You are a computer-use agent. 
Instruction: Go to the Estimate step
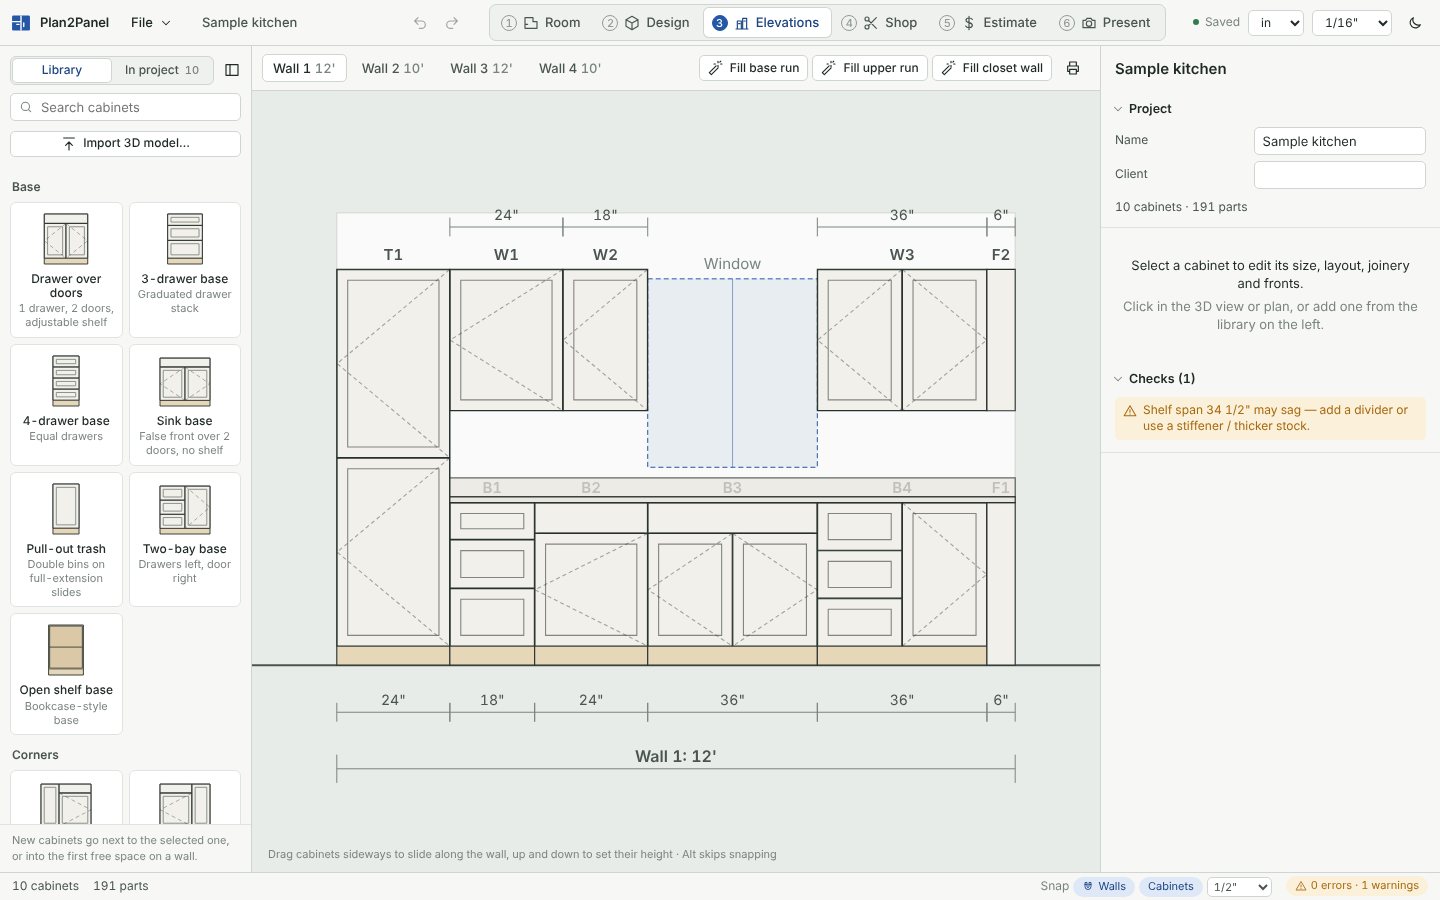coord(988,23)
